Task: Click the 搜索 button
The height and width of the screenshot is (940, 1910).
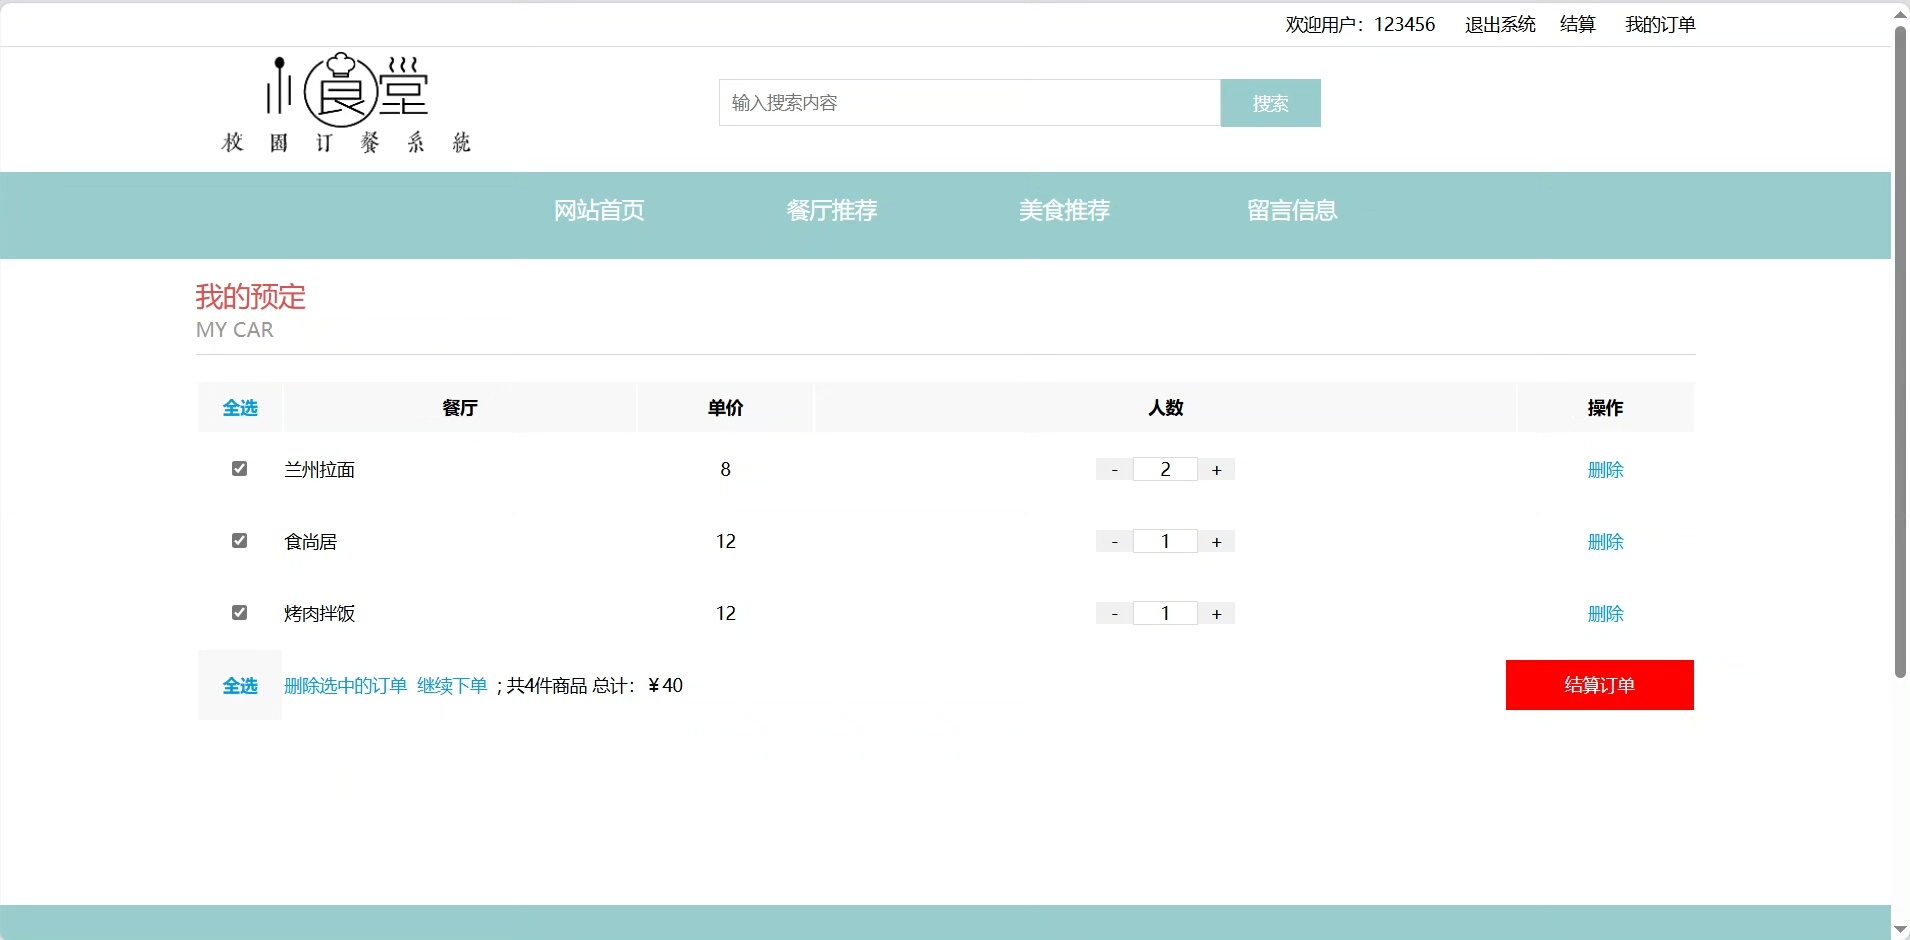Action: (1270, 103)
